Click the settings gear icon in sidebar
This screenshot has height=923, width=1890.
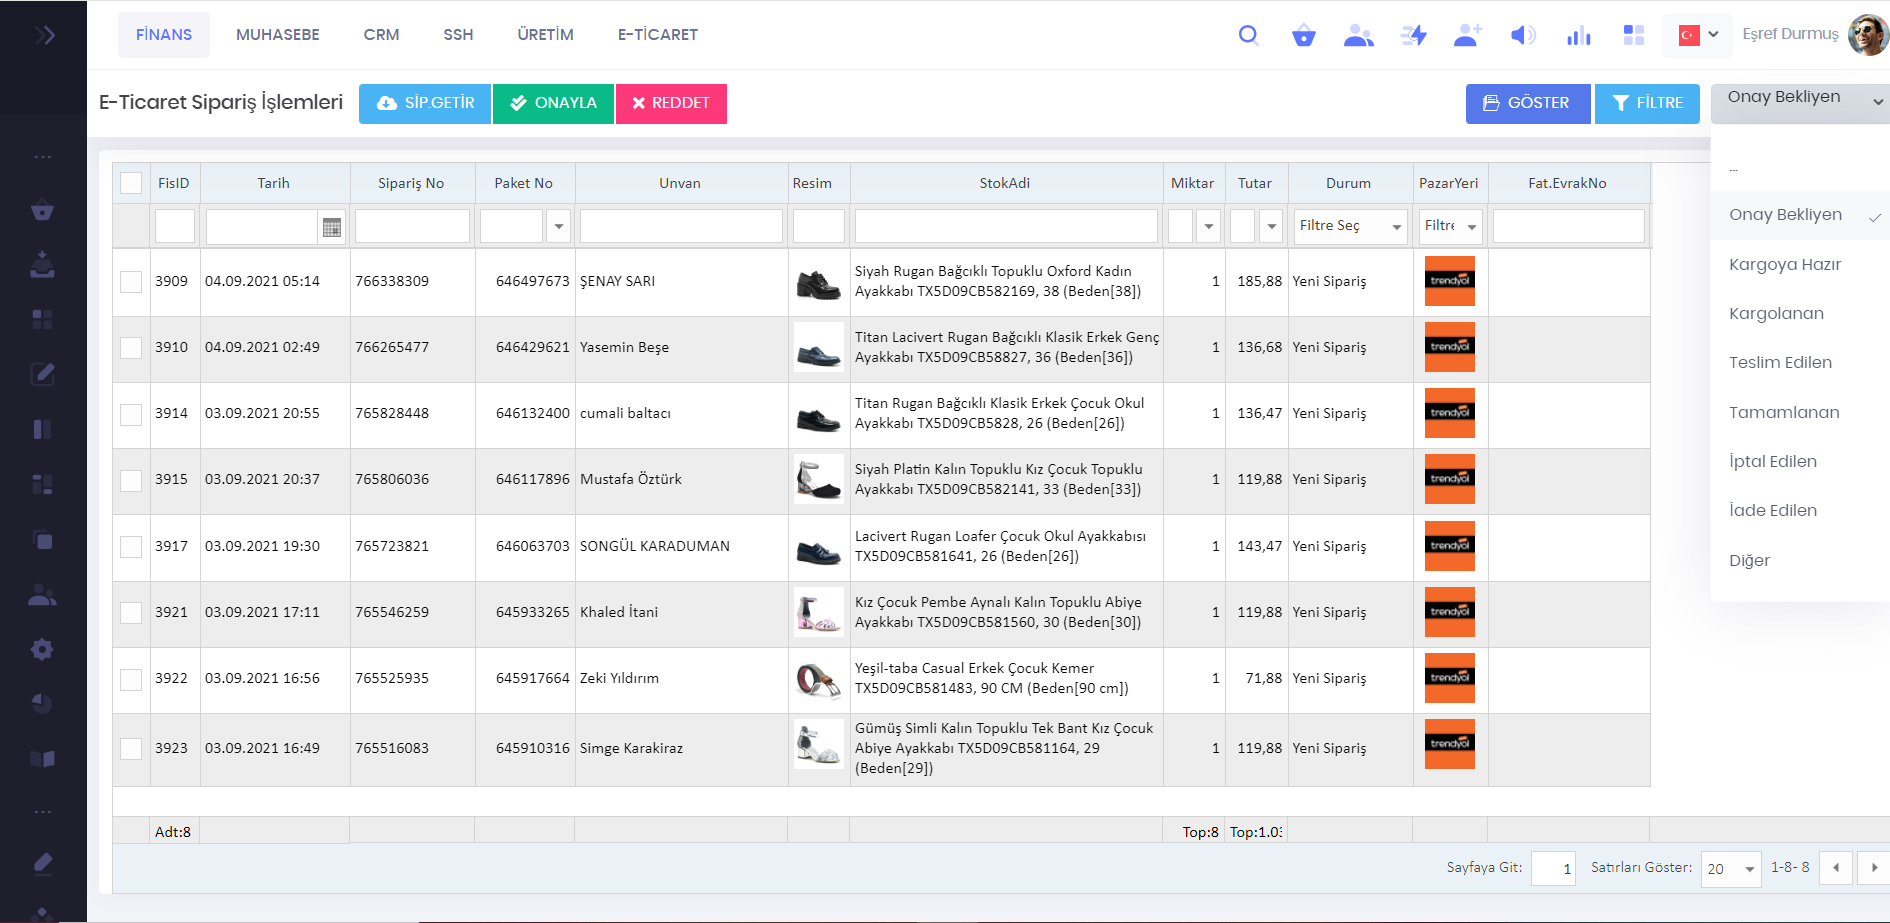(42, 650)
